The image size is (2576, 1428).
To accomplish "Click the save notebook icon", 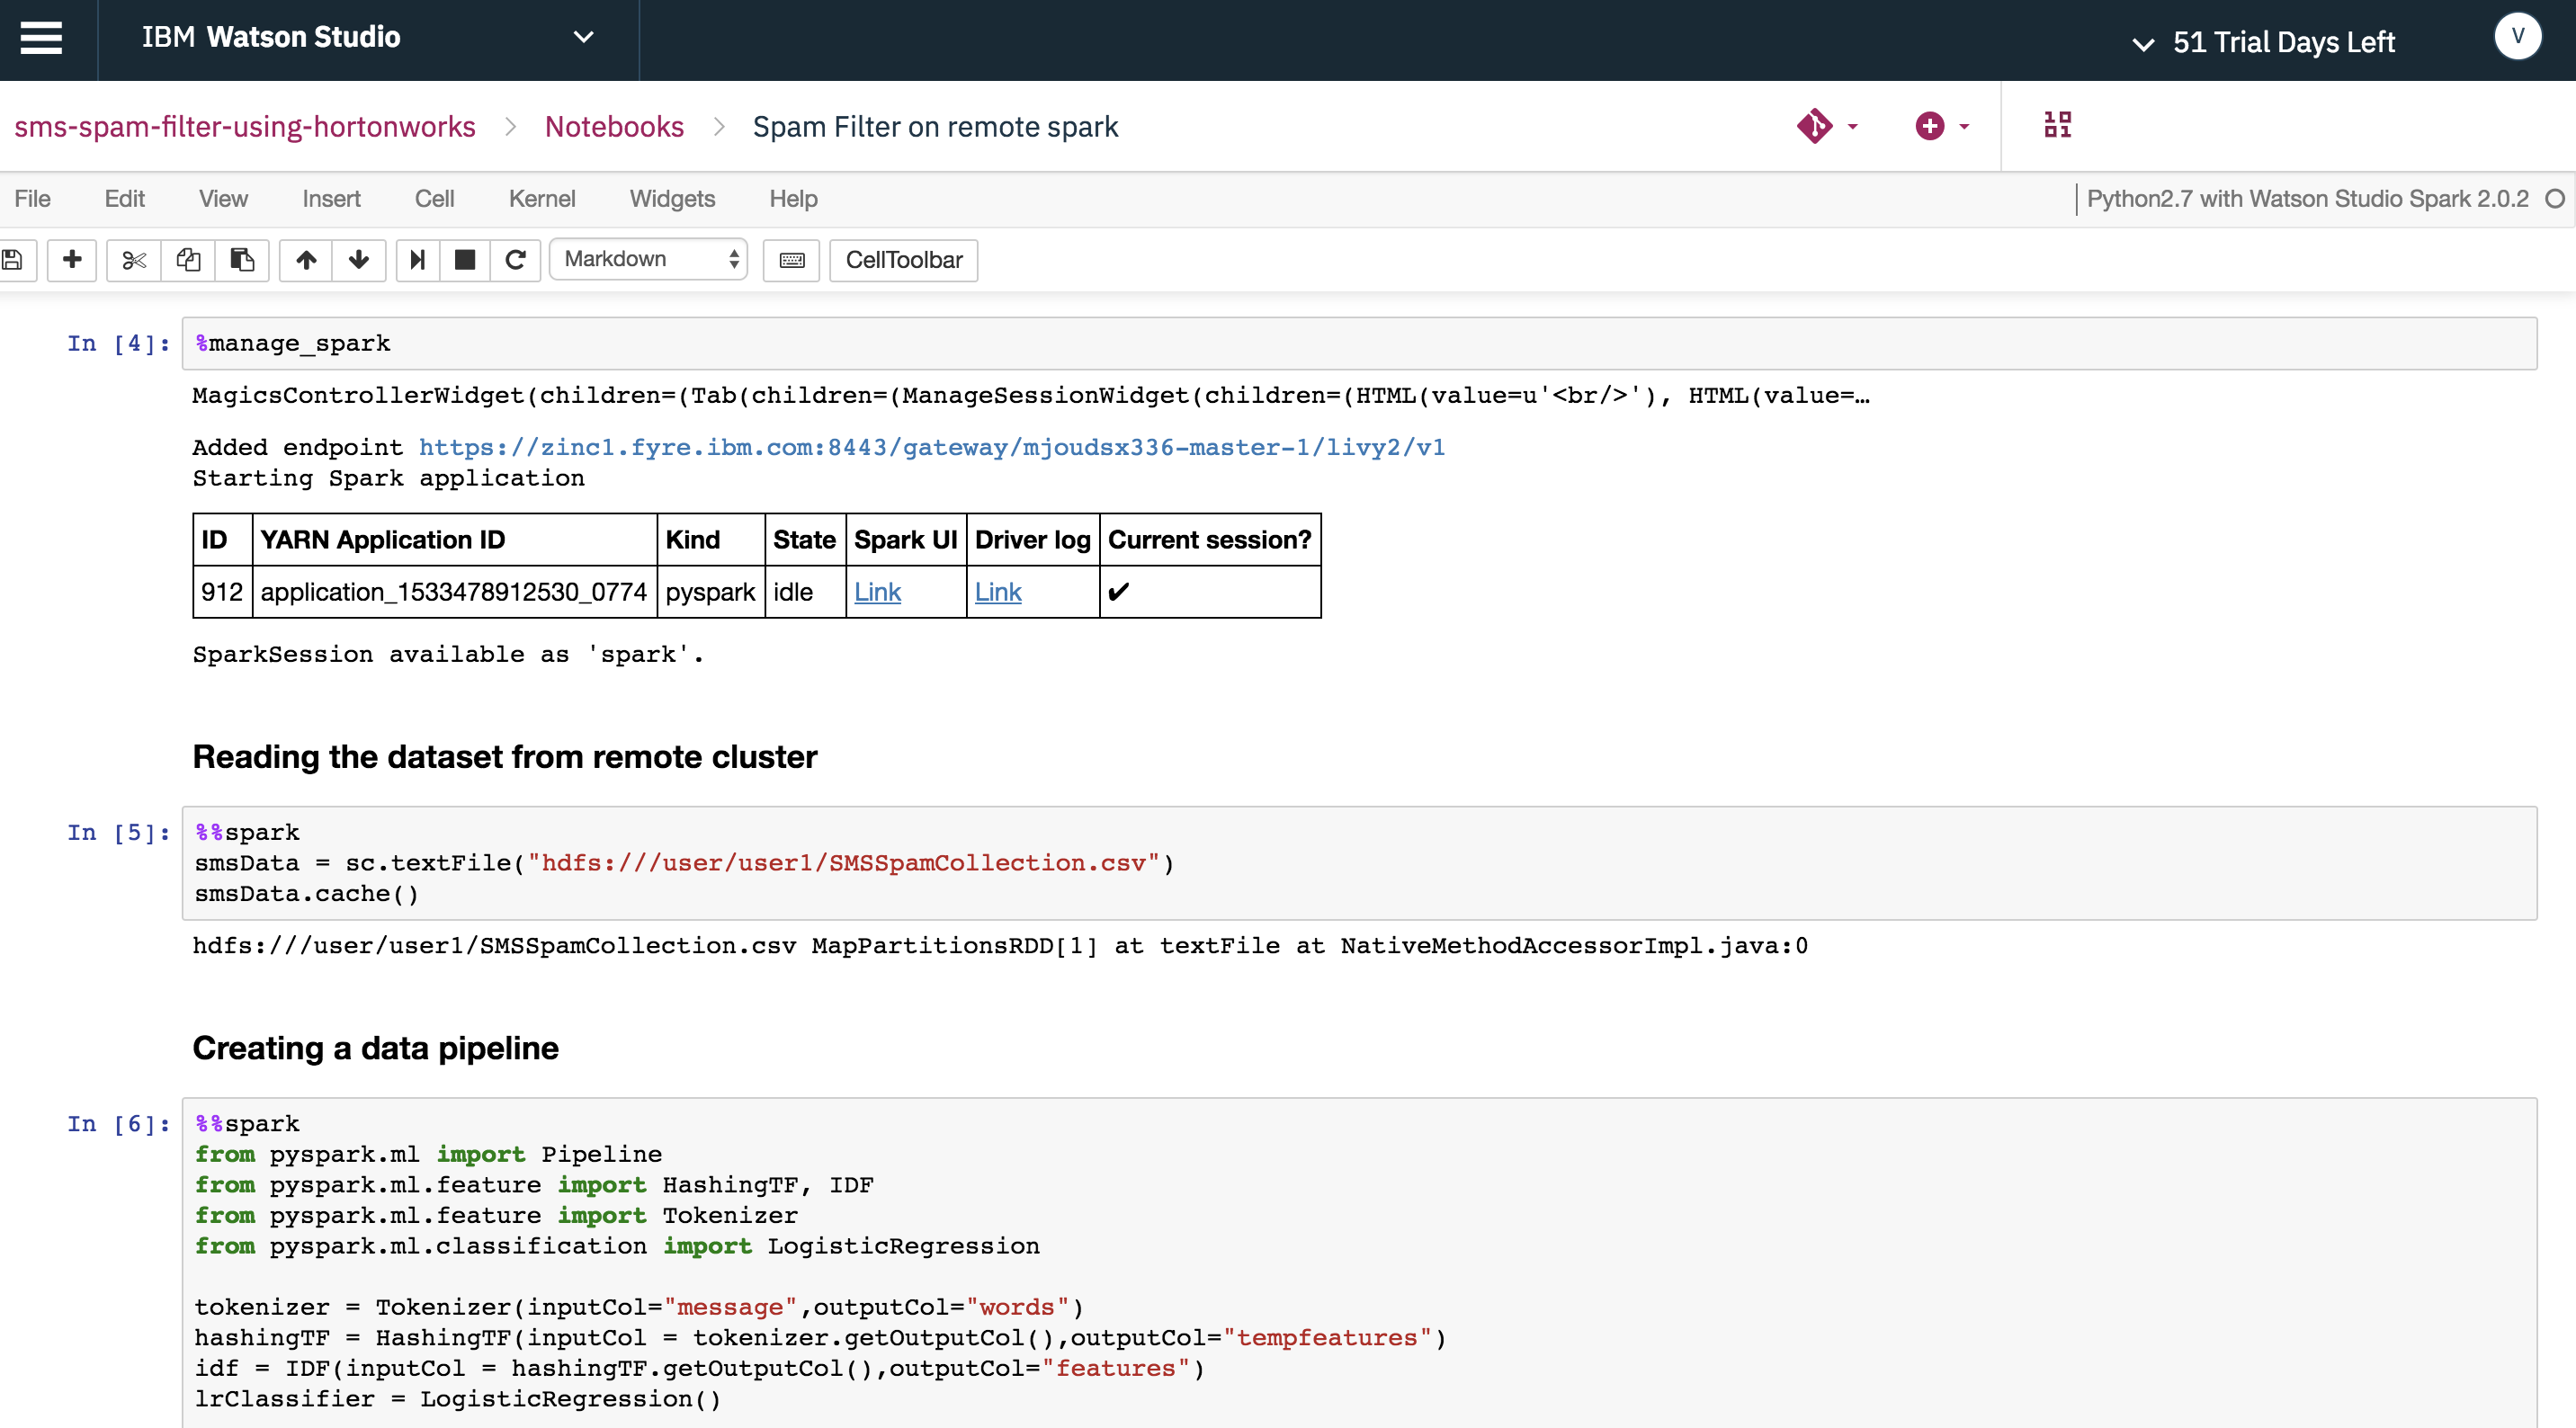I will click(13, 260).
